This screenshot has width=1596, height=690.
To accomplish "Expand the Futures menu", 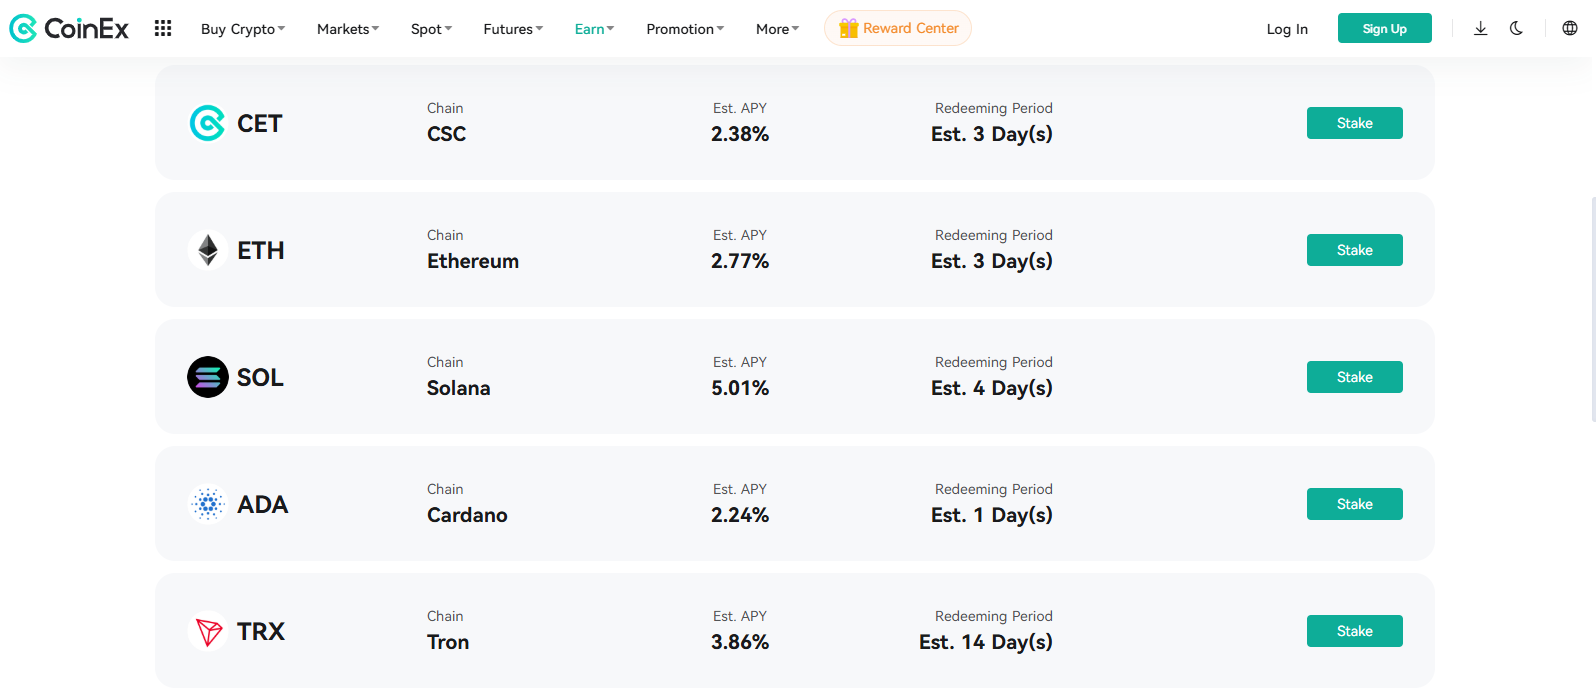I will coord(513,29).
